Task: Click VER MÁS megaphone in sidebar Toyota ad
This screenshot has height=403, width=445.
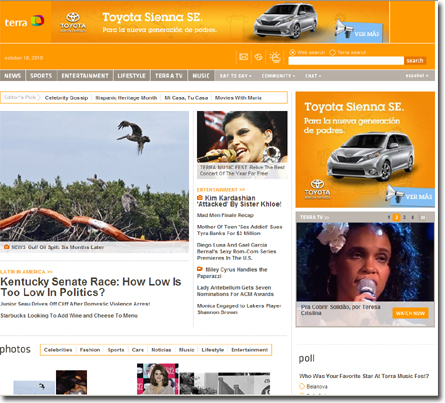Action: [410, 195]
